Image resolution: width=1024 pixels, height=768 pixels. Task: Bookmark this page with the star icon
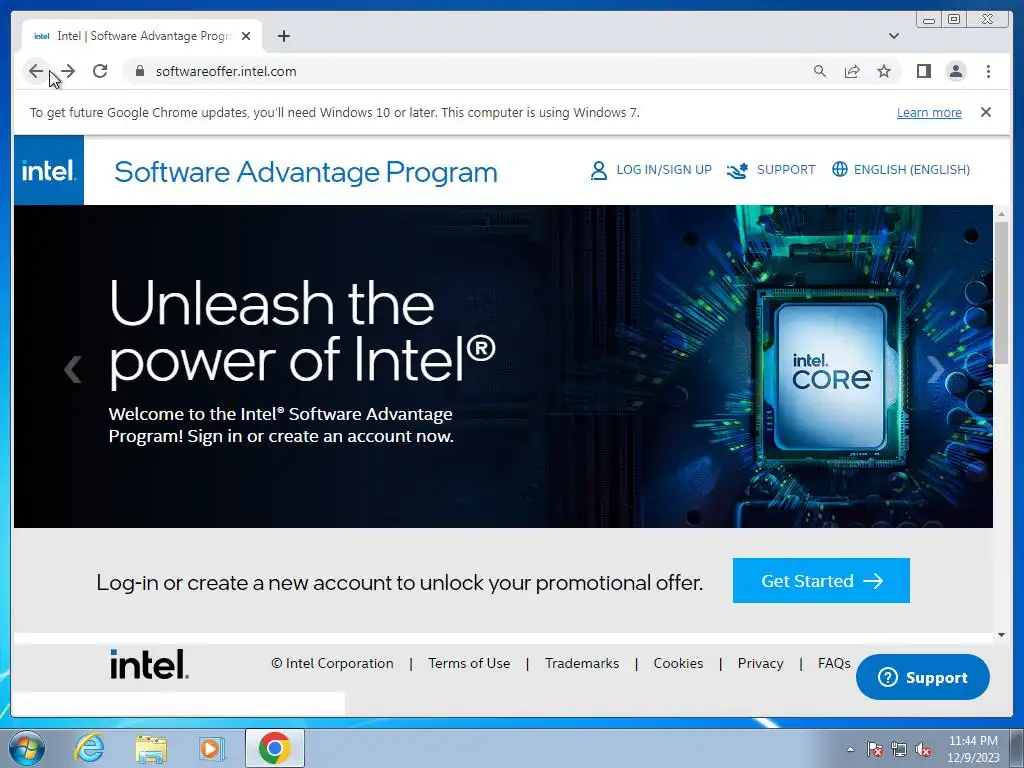coord(884,71)
